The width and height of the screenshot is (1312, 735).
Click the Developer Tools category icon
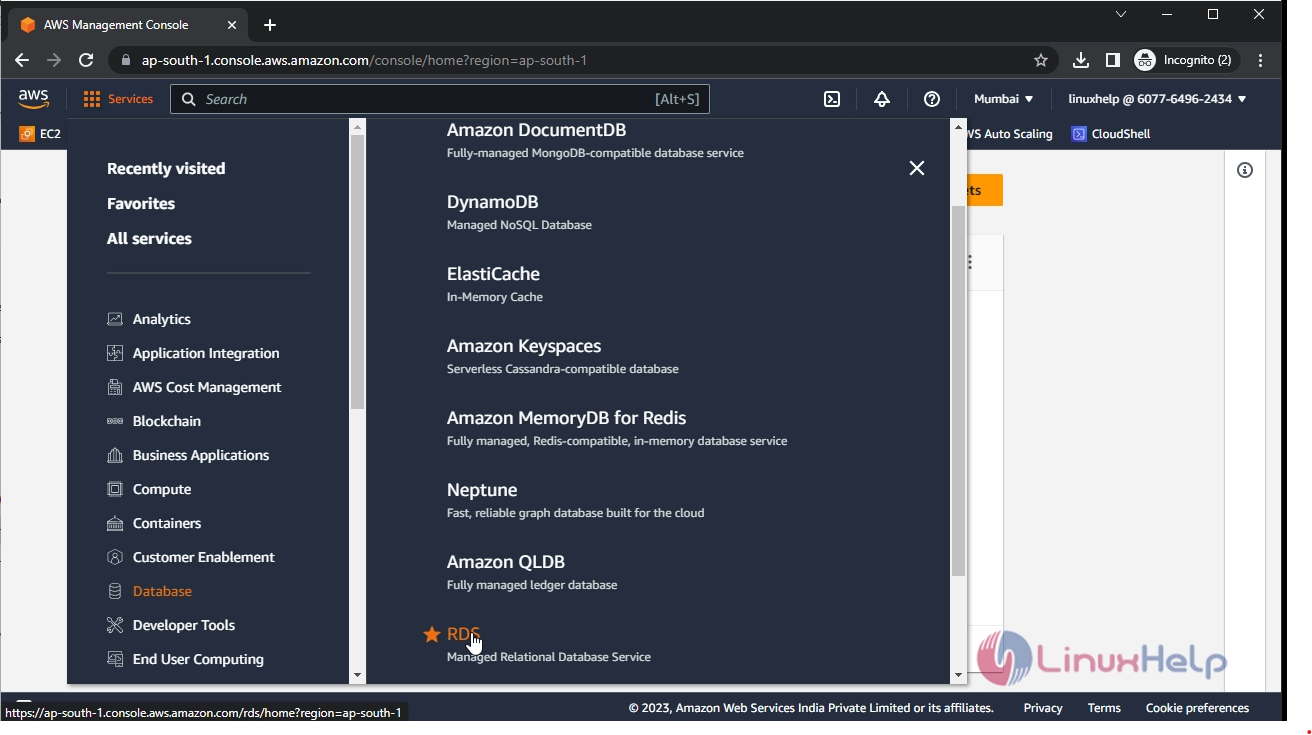[115, 625]
